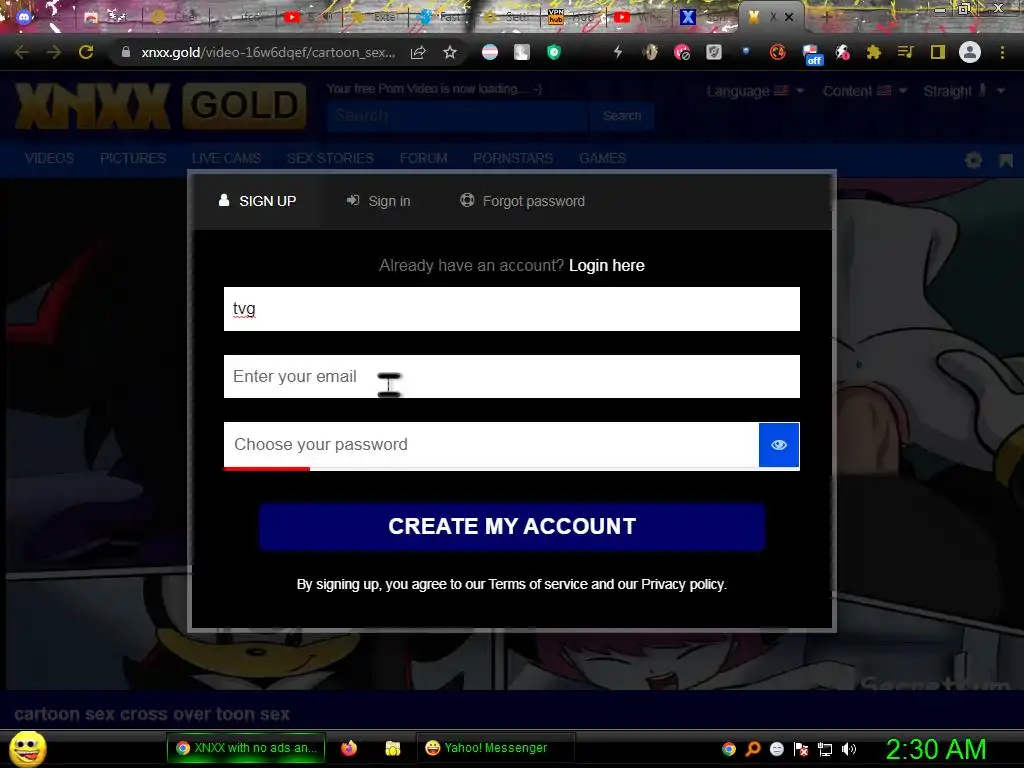1024x768 pixels.
Task: Expand the Content dropdown
Action: [865, 91]
